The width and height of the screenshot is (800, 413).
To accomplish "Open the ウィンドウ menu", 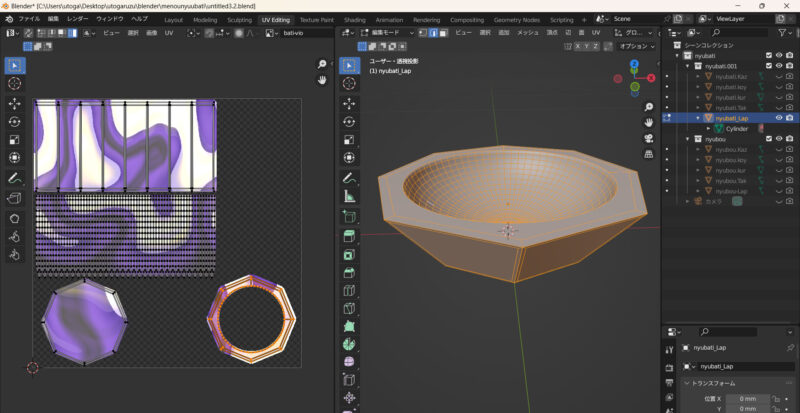I will (x=110, y=19).
